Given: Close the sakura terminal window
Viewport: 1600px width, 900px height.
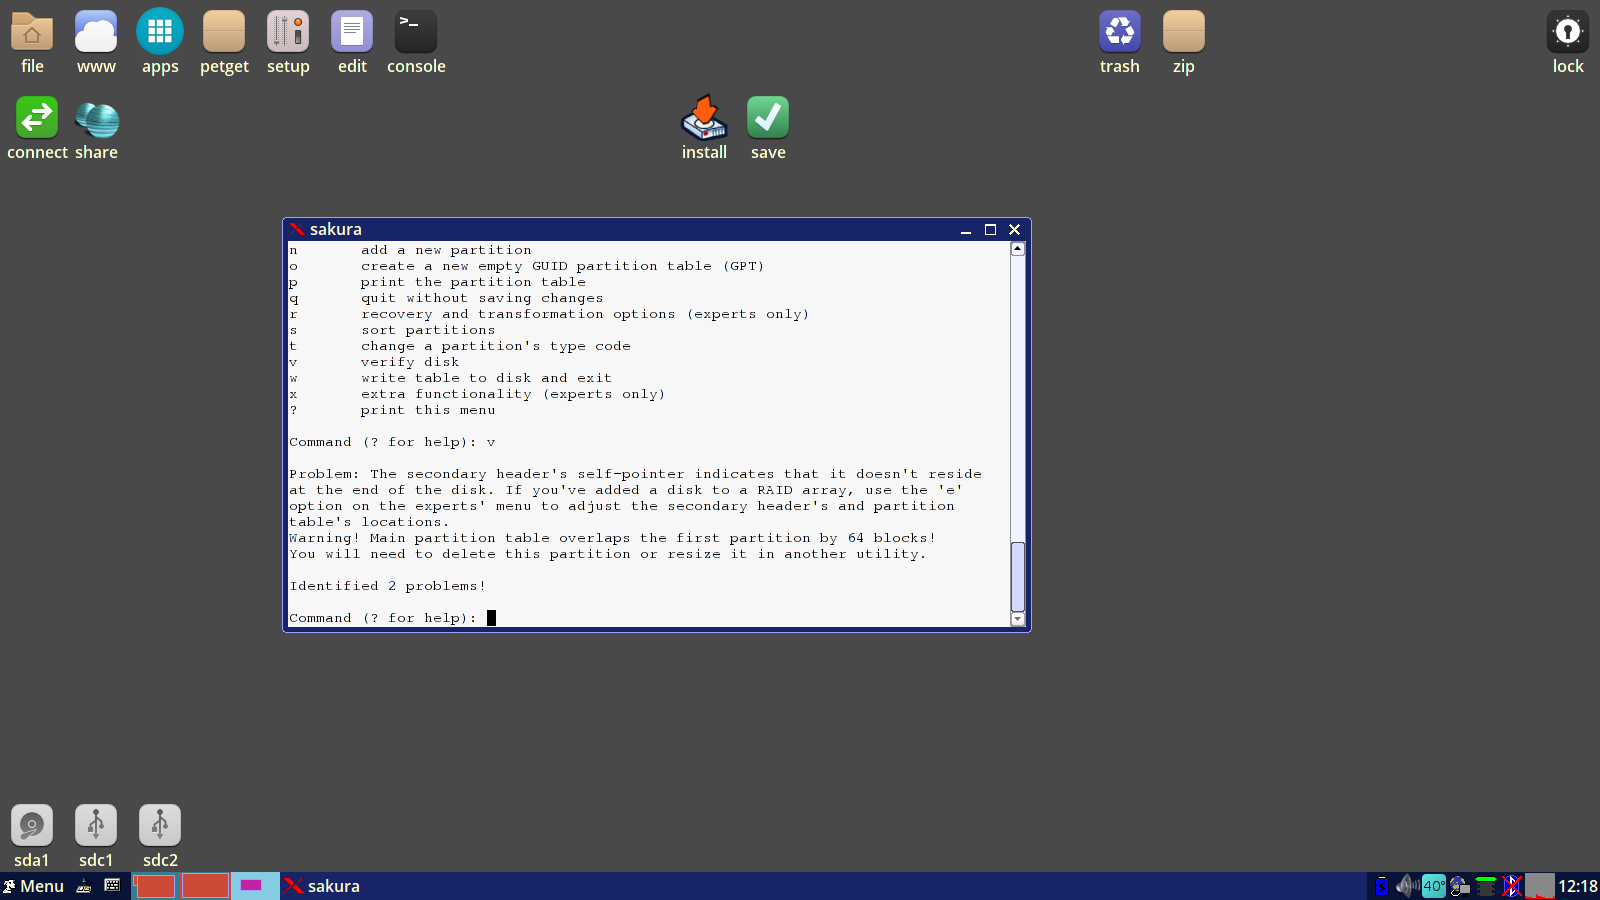Looking at the screenshot, I should click(x=1014, y=230).
